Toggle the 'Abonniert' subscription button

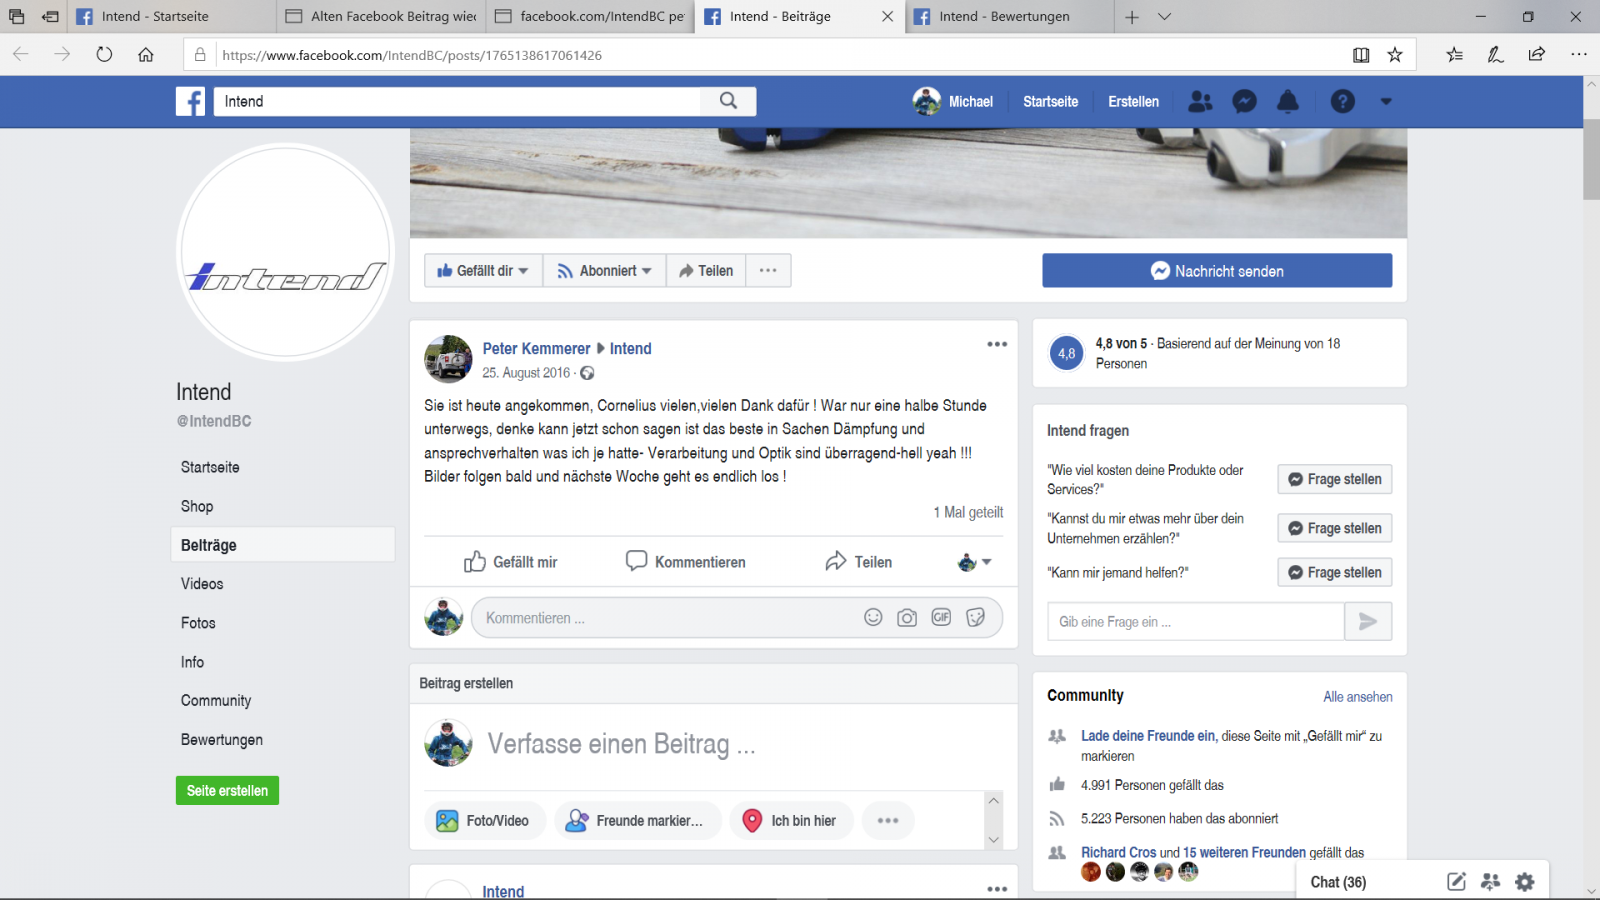click(605, 271)
